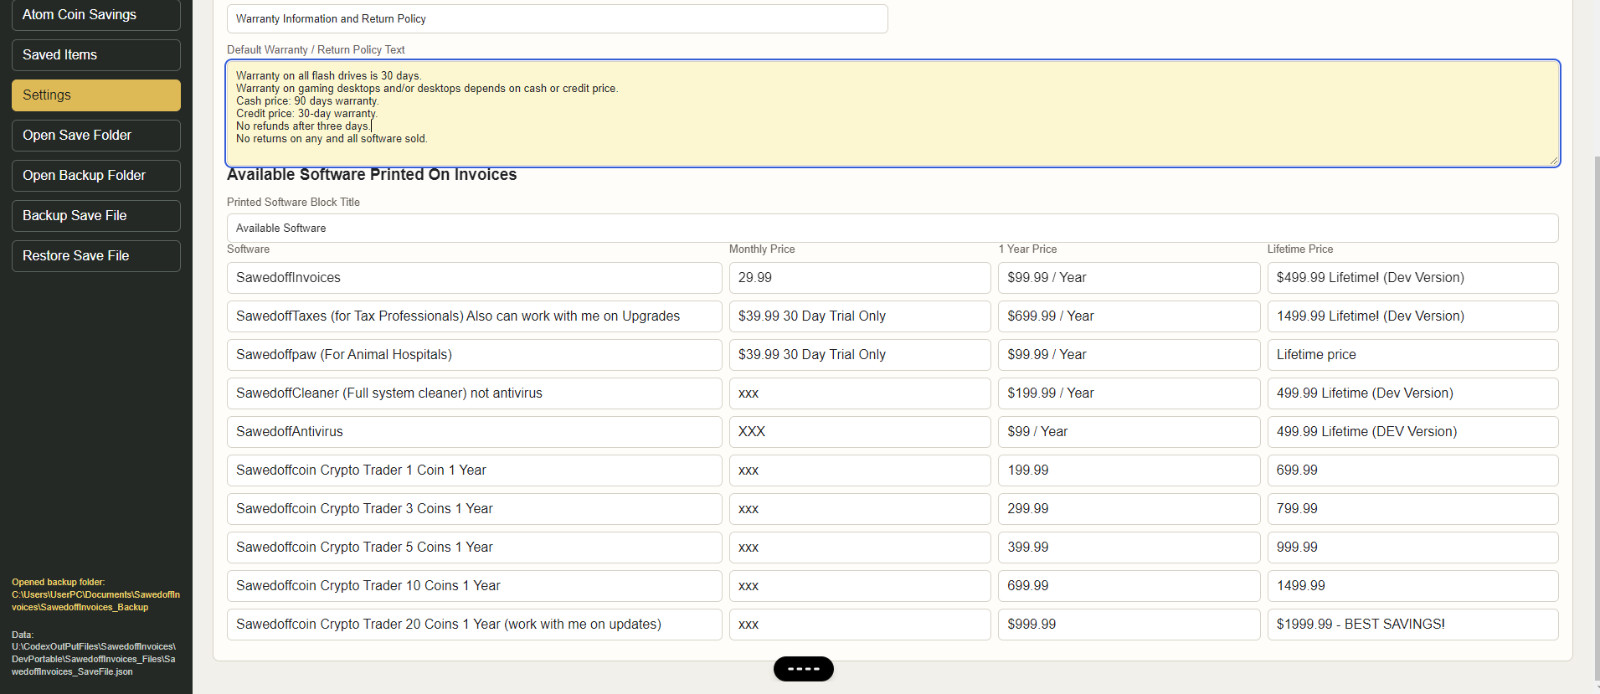Screen dimensions: 1600x694
Task: Click Backup Save File button
Action: click(x=96, y=215)
